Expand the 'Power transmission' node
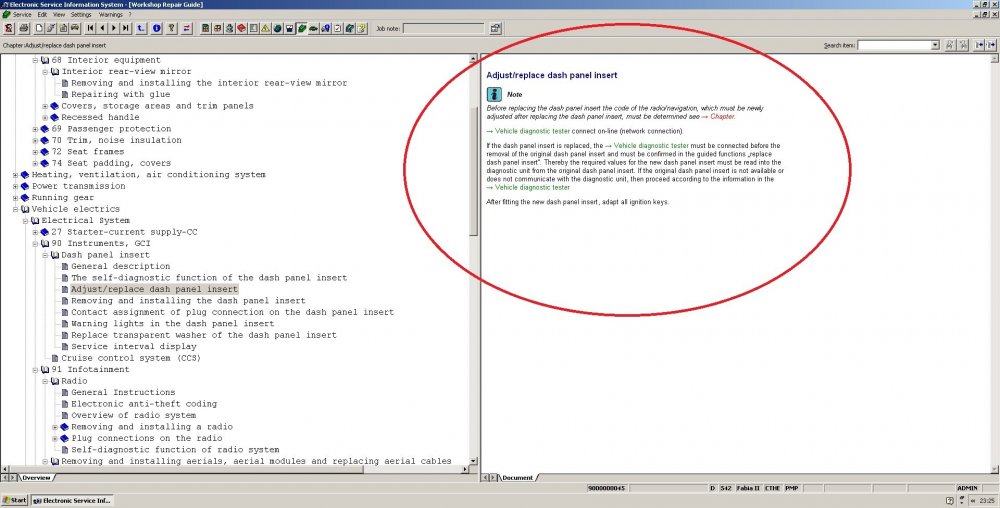Screen dimensions: 1000x508 [x=15, y=187]
